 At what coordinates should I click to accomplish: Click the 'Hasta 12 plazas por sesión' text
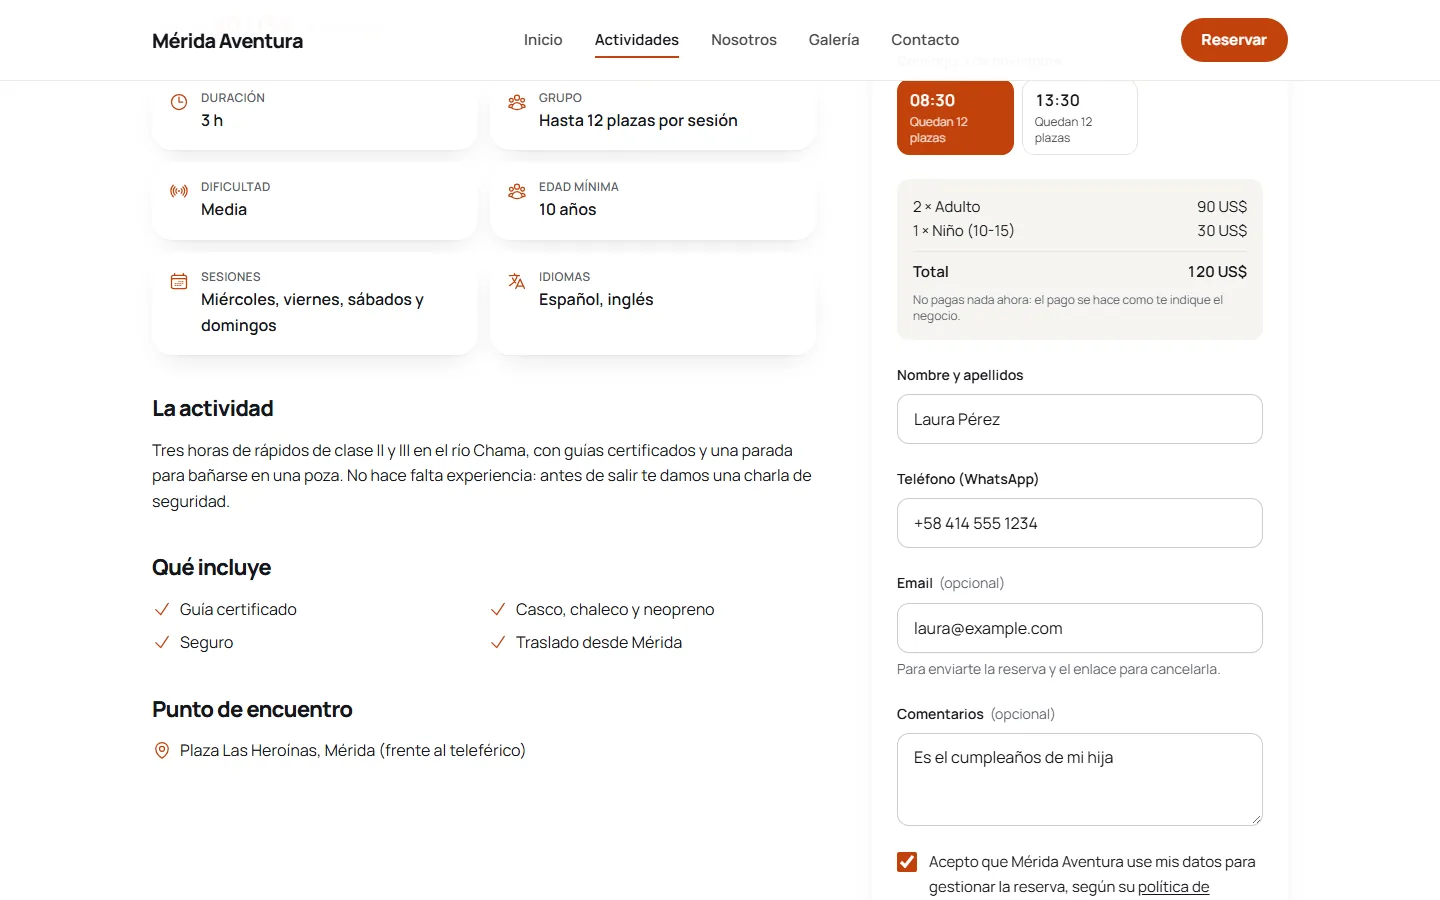pos(638,120)
